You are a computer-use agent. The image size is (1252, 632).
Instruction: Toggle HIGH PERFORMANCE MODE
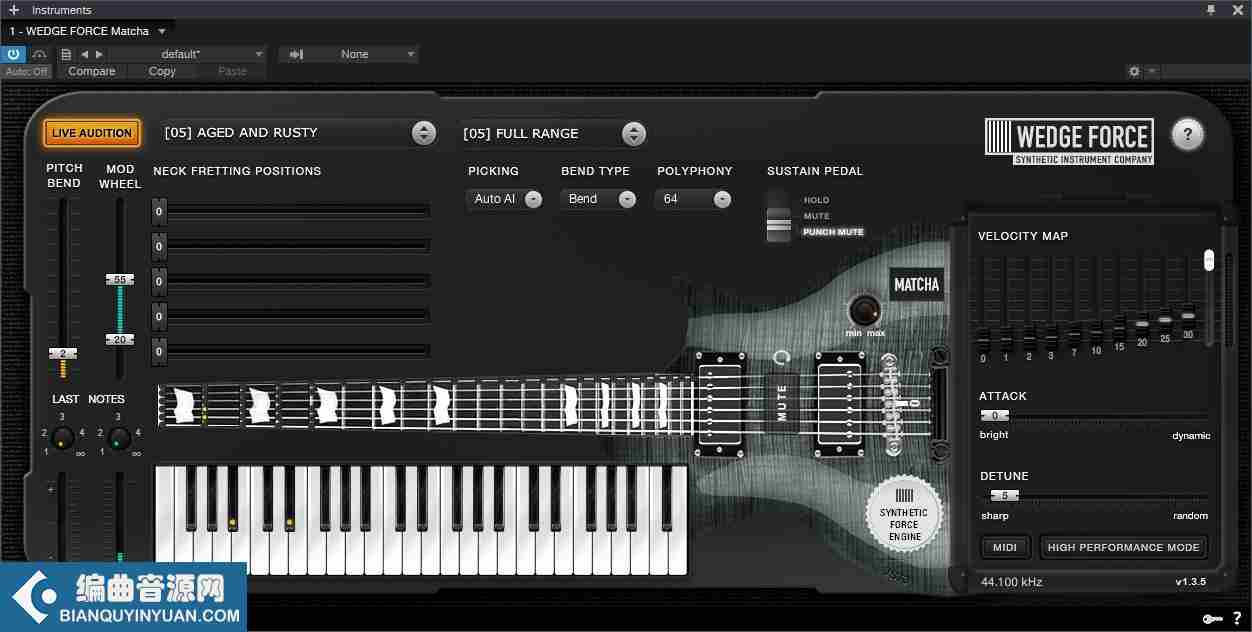click(1123, 547)
